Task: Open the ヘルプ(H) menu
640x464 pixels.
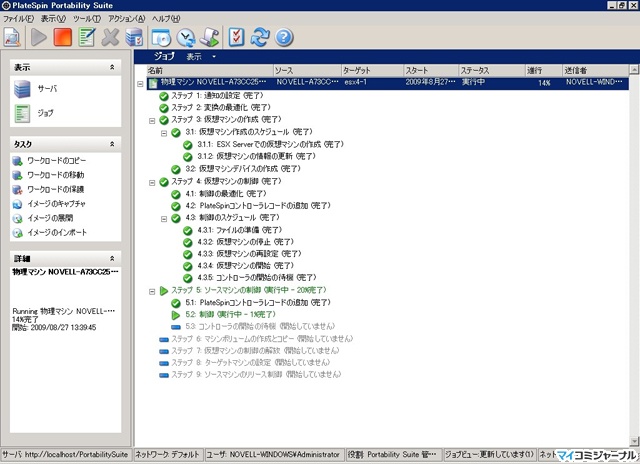Action: (x=166, y=18)
